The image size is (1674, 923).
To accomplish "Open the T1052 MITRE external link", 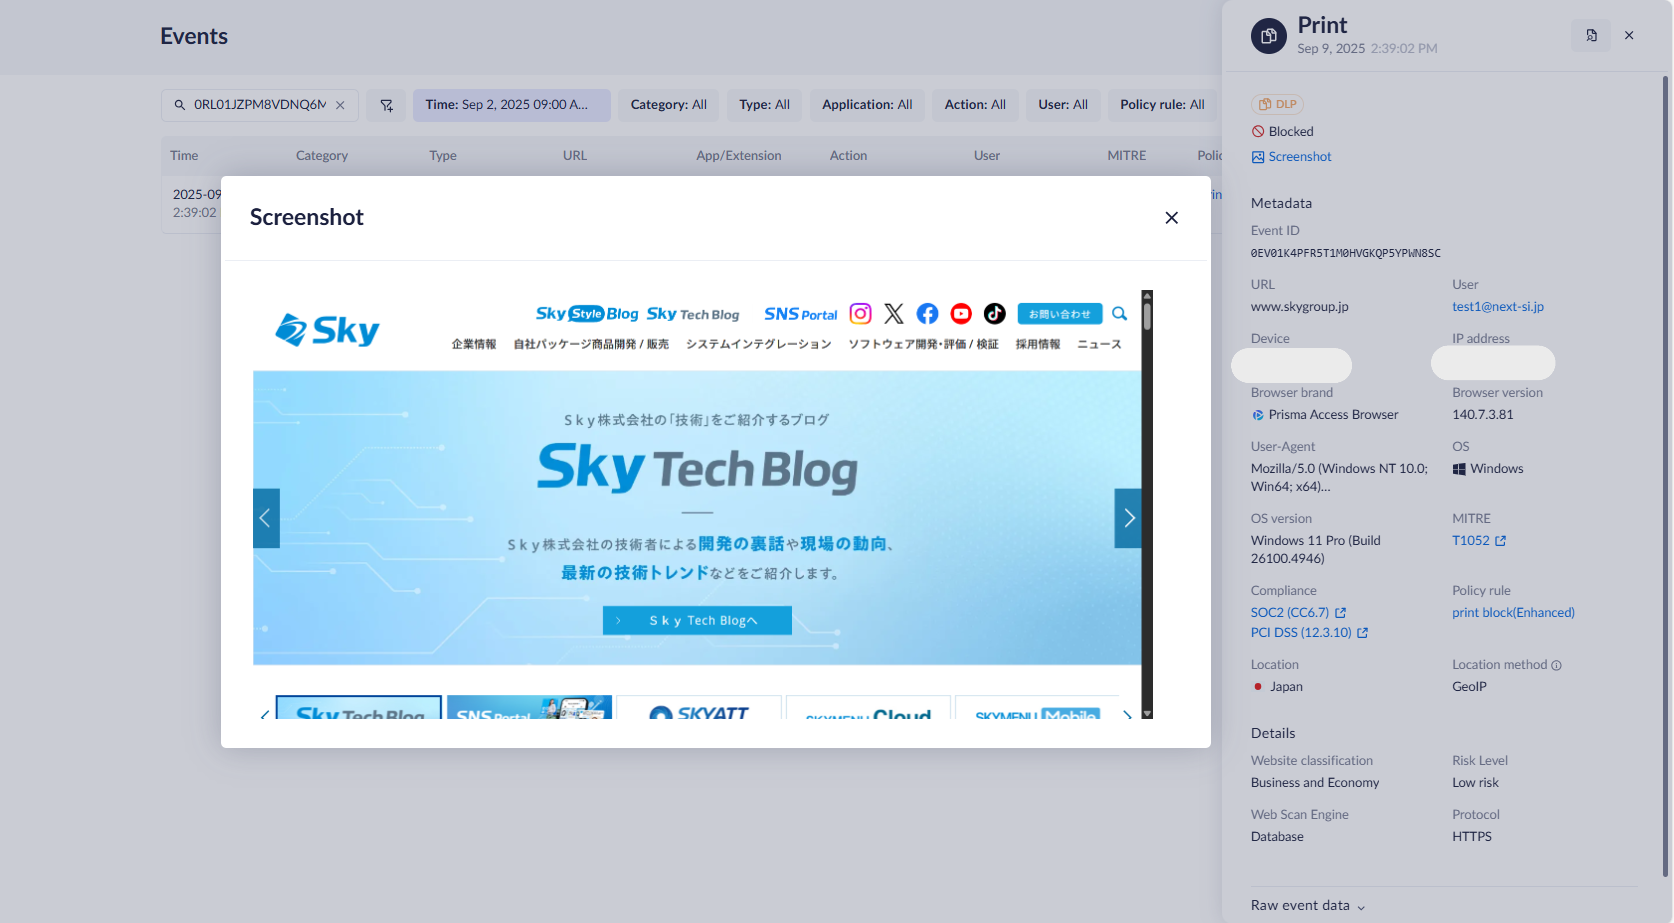I will [x=1479, y=541].
